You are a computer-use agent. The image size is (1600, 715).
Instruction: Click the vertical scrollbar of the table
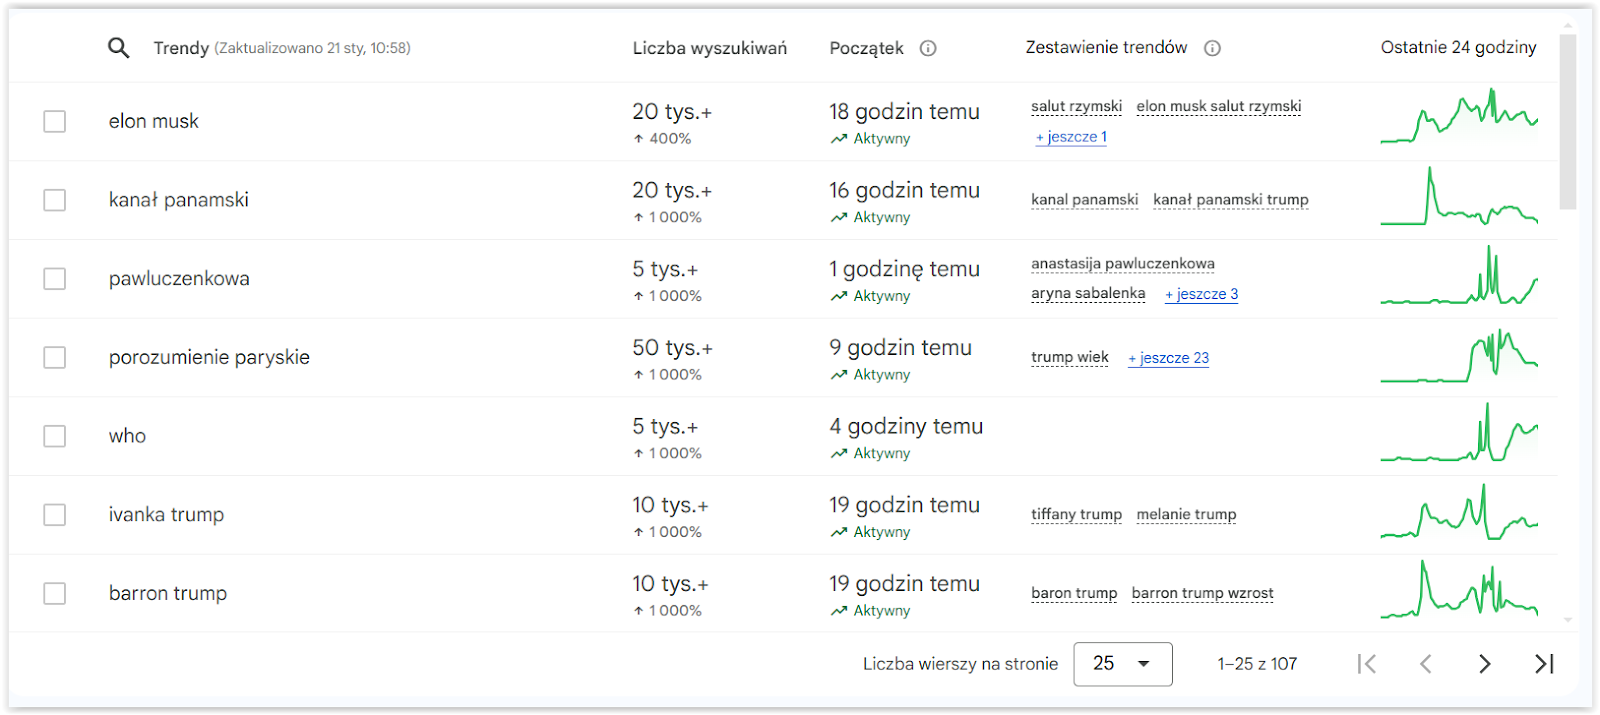click(x=1568, y=122)
